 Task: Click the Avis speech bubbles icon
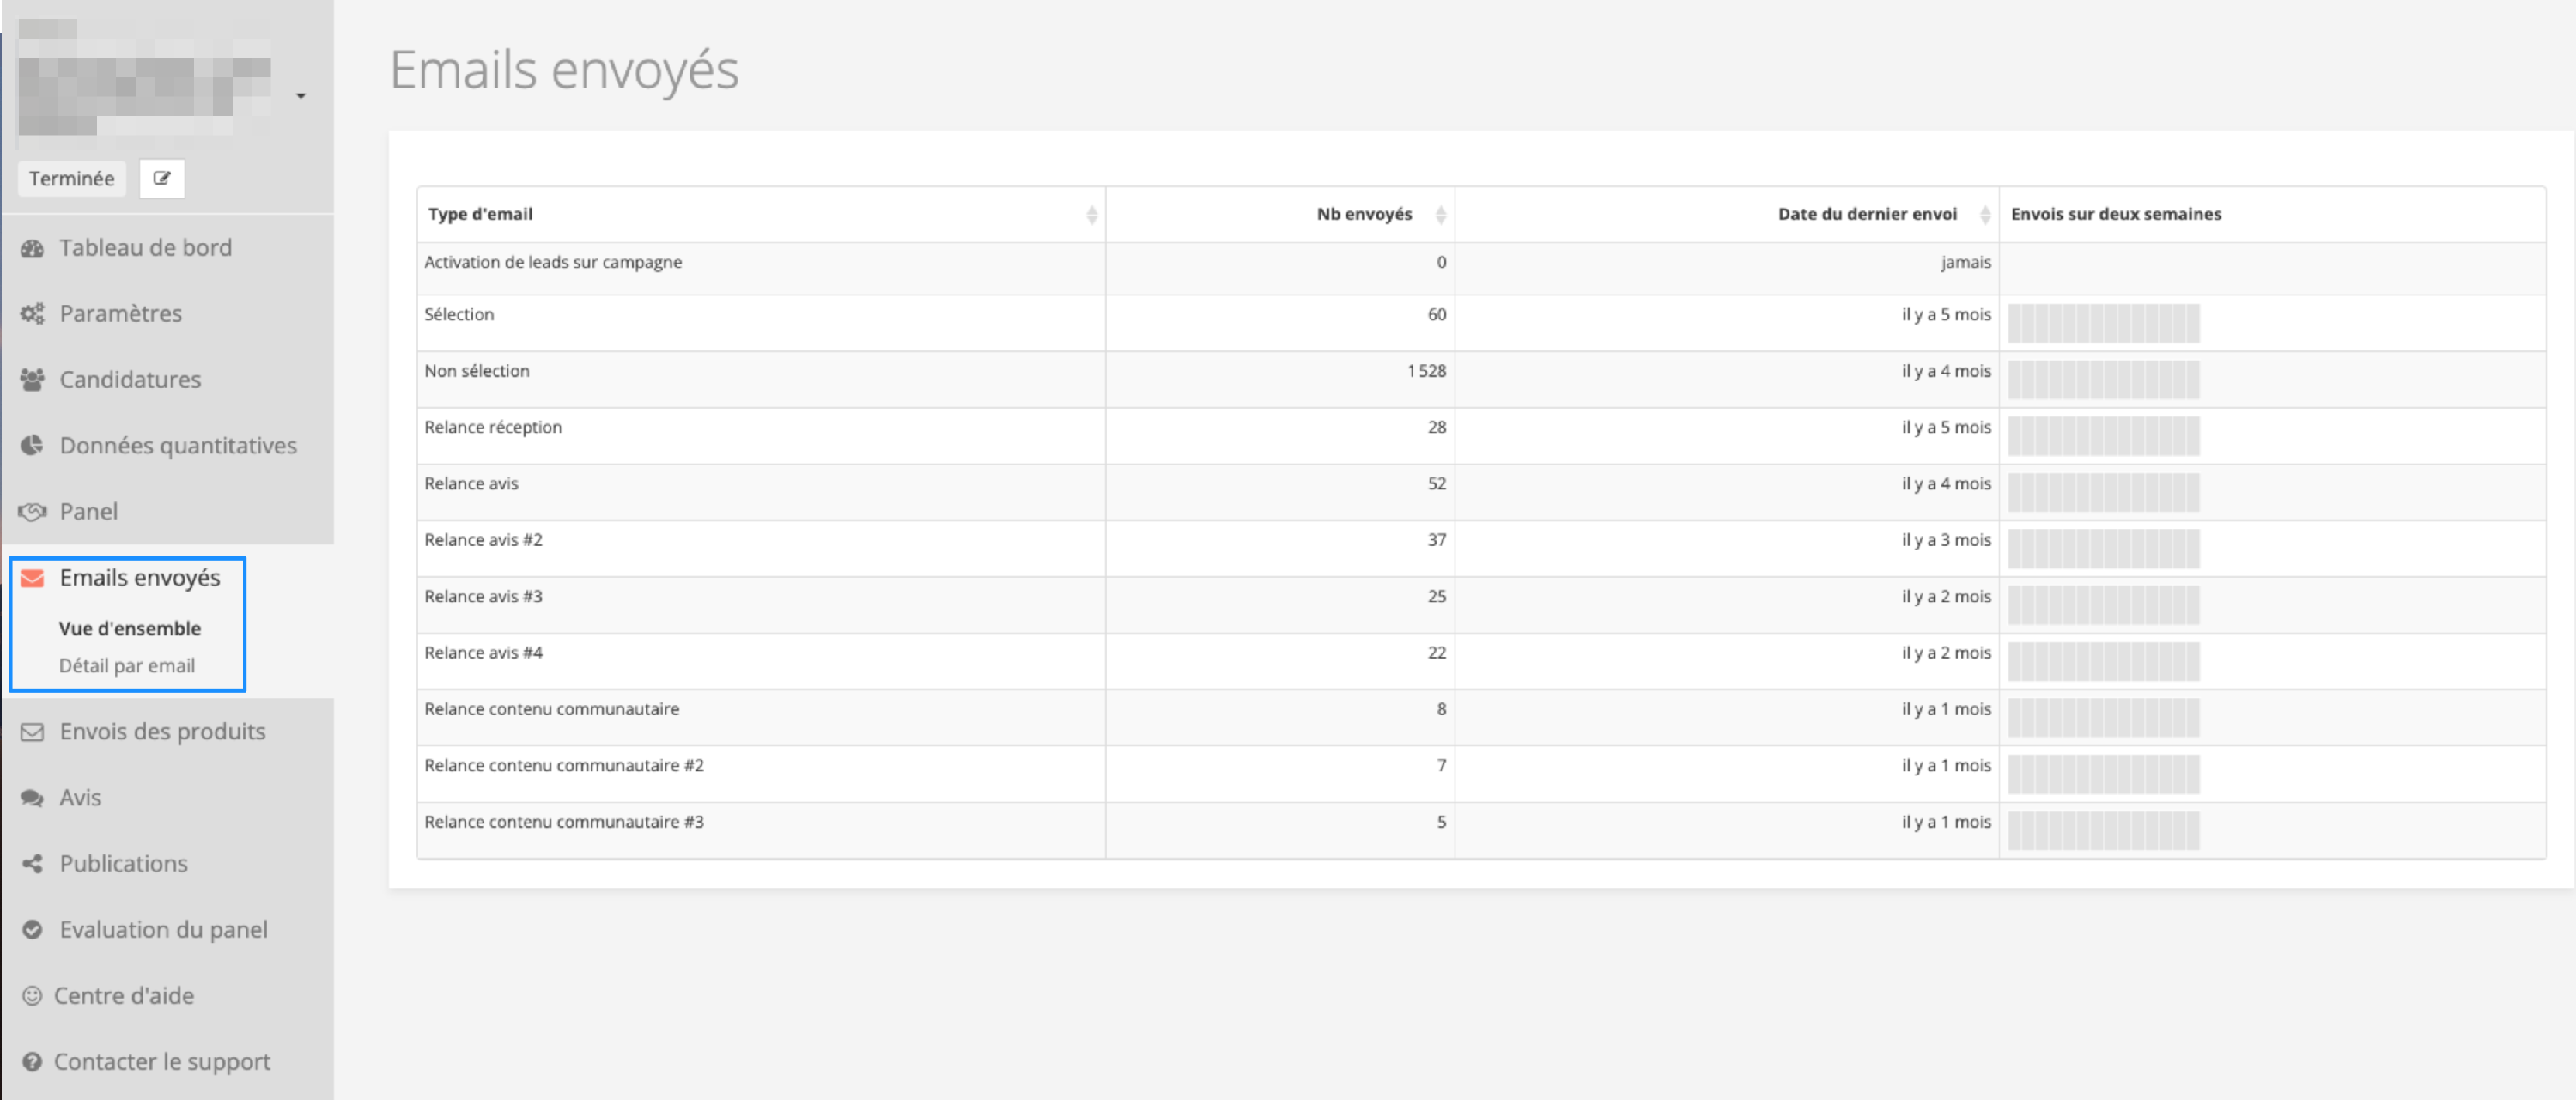[32, 798]
